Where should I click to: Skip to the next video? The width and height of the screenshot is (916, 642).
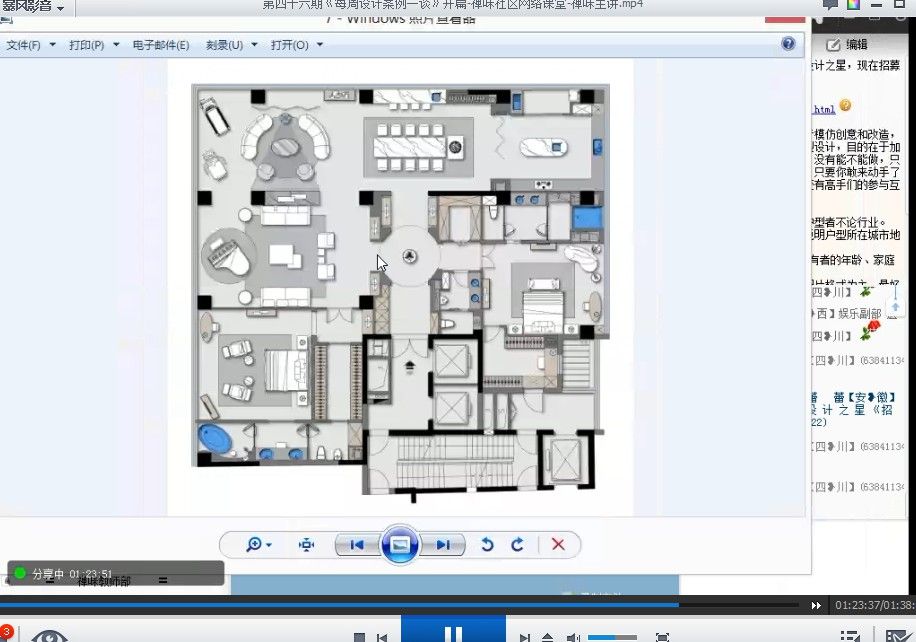tap(525, 637)
